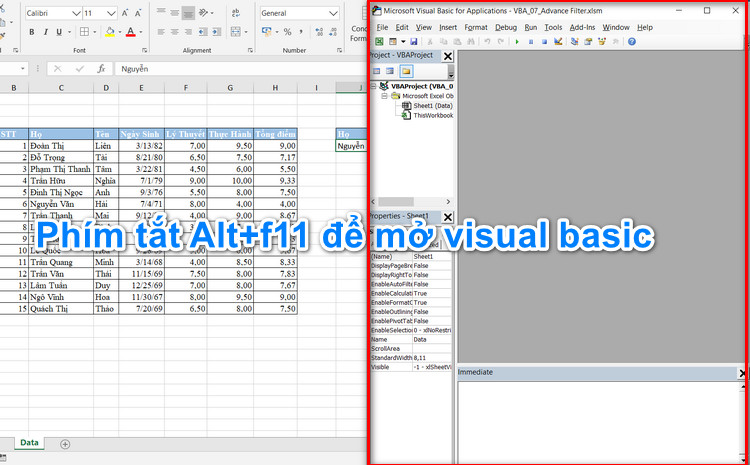Increase font size with the larger A
This screenshot has height=465, width=750.
coord(124,13)
